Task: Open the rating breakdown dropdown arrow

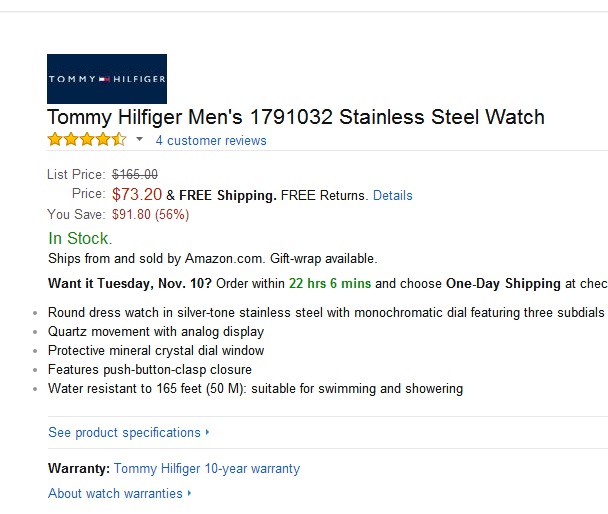Action: pos(140,140)
